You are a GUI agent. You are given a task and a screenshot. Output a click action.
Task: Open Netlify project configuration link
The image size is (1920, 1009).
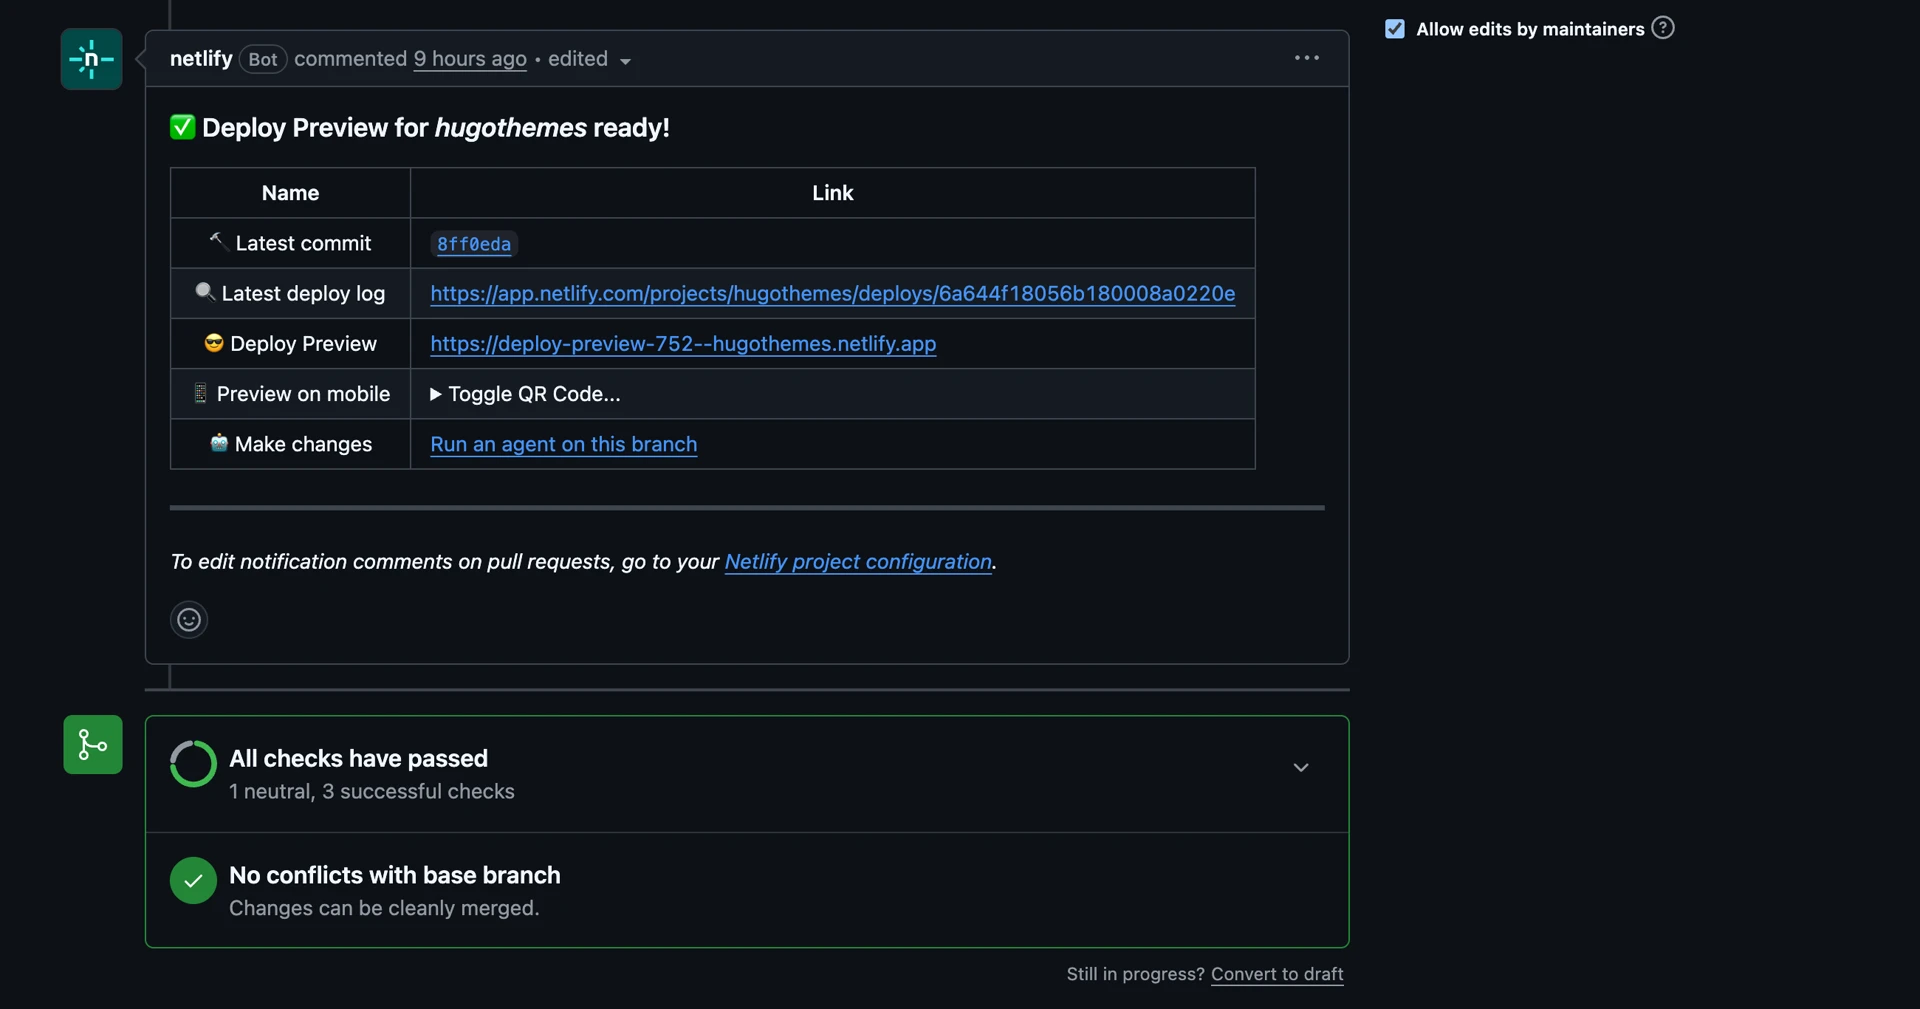tap(858, 562)
